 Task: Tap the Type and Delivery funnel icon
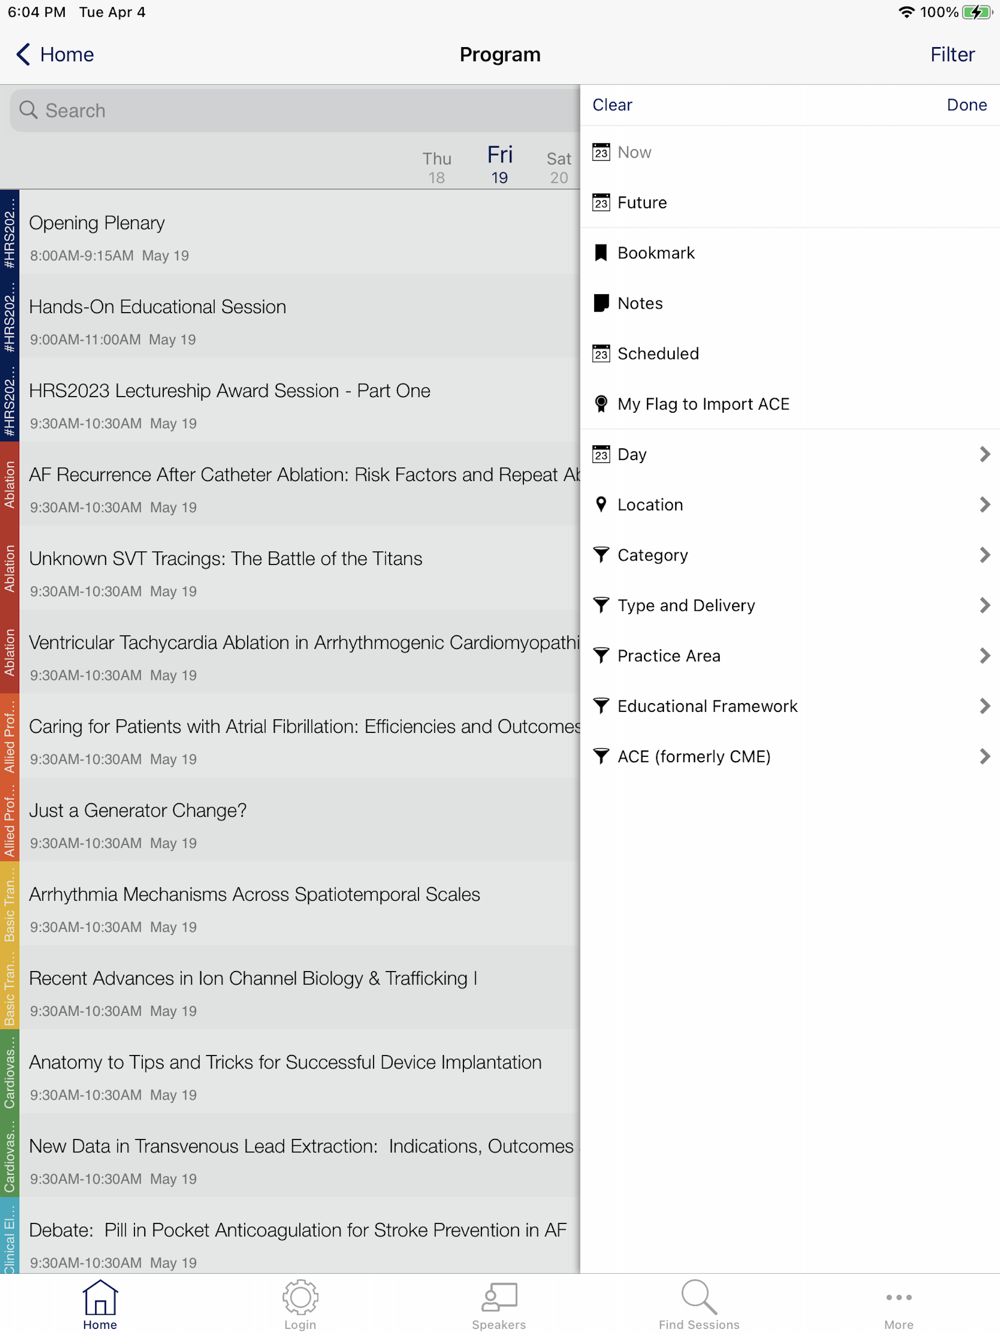click(x=601, y=605)
